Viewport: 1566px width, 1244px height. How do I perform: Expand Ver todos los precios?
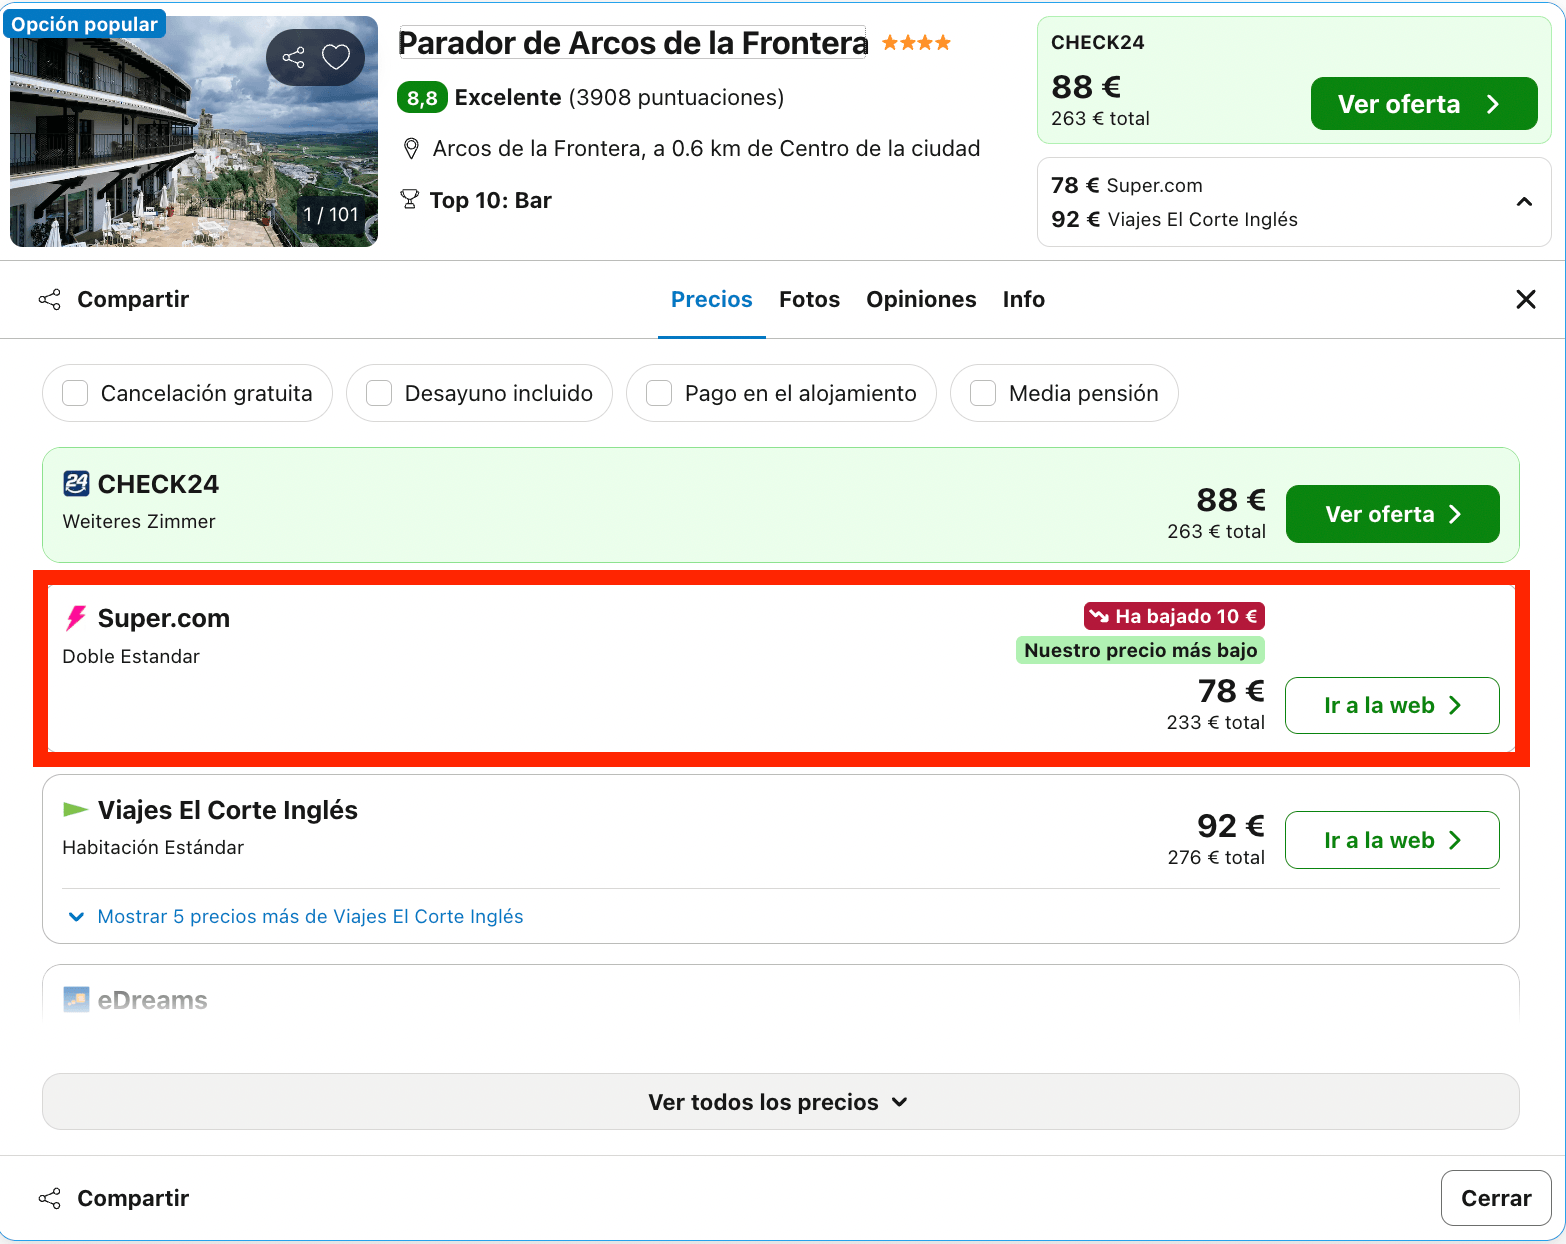(781, 1101)
